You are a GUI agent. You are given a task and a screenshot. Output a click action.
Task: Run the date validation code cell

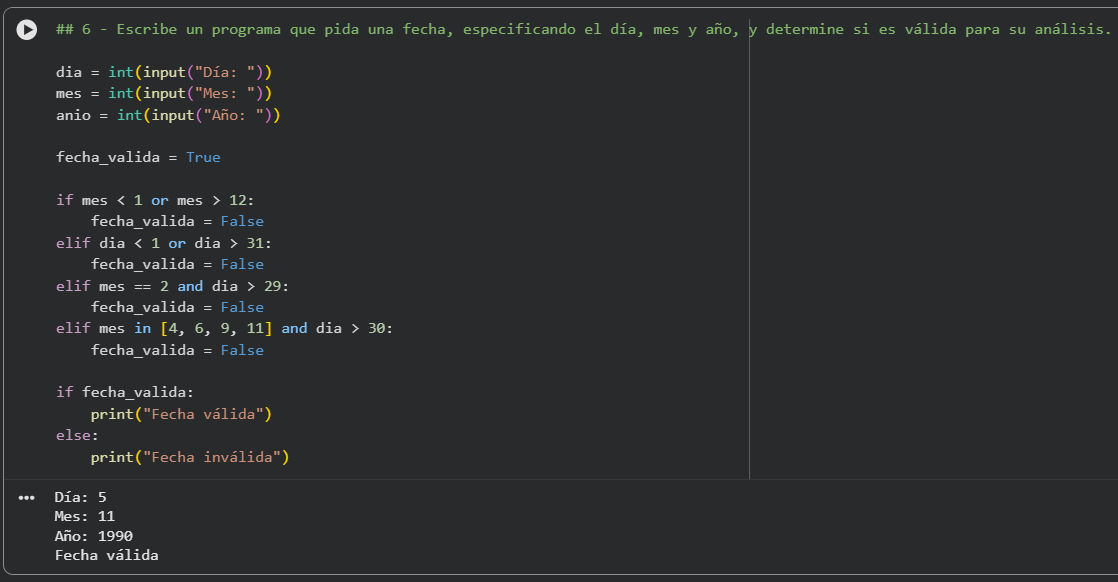point(27,30)
